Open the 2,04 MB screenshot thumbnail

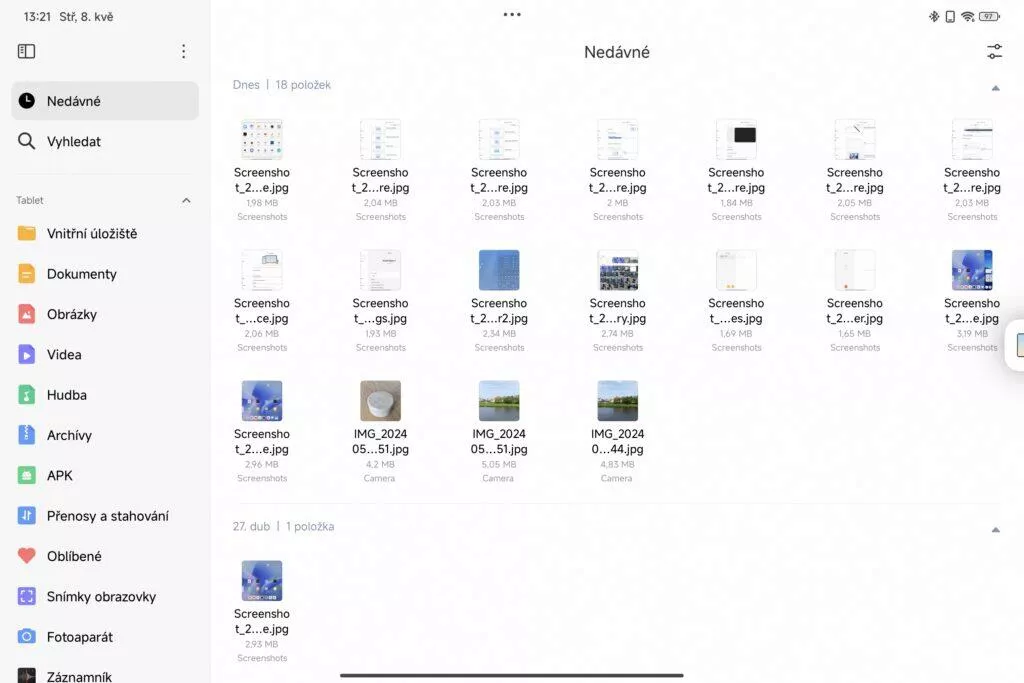tap(381, 139)
